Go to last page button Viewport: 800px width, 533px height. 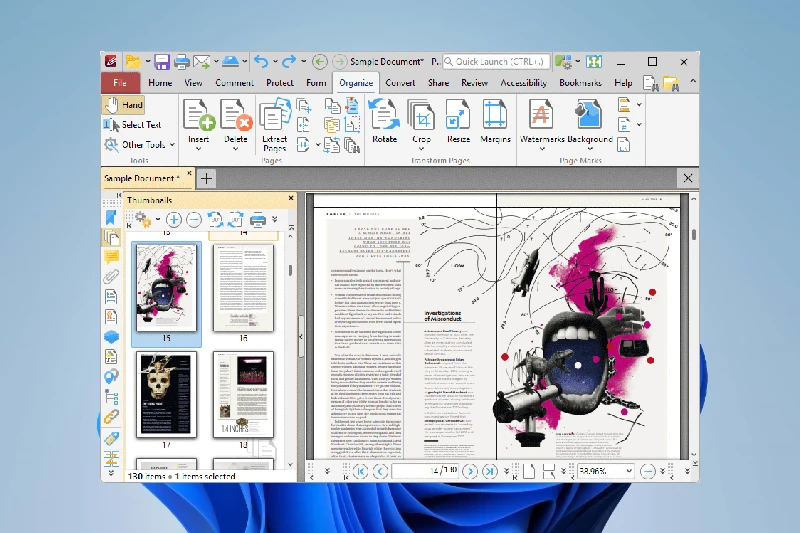coord(490,471)
